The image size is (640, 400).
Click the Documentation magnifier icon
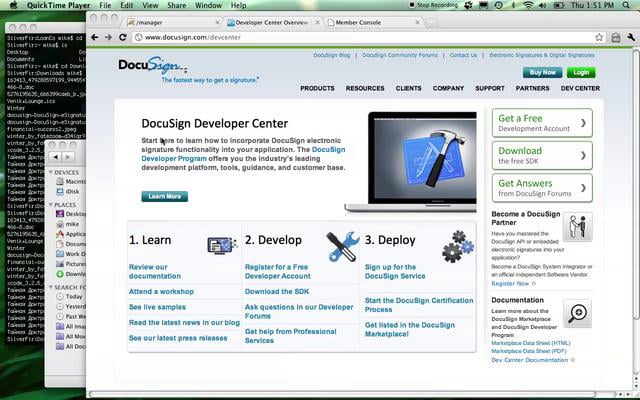(578, 313)
